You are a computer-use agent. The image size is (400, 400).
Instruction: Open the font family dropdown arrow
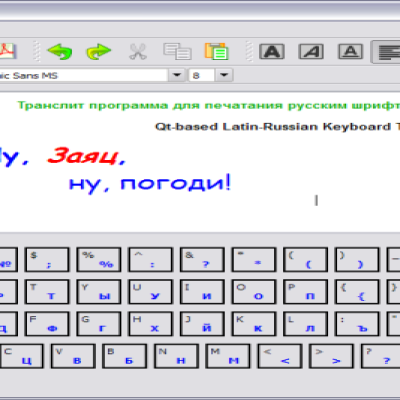[177, 75]
